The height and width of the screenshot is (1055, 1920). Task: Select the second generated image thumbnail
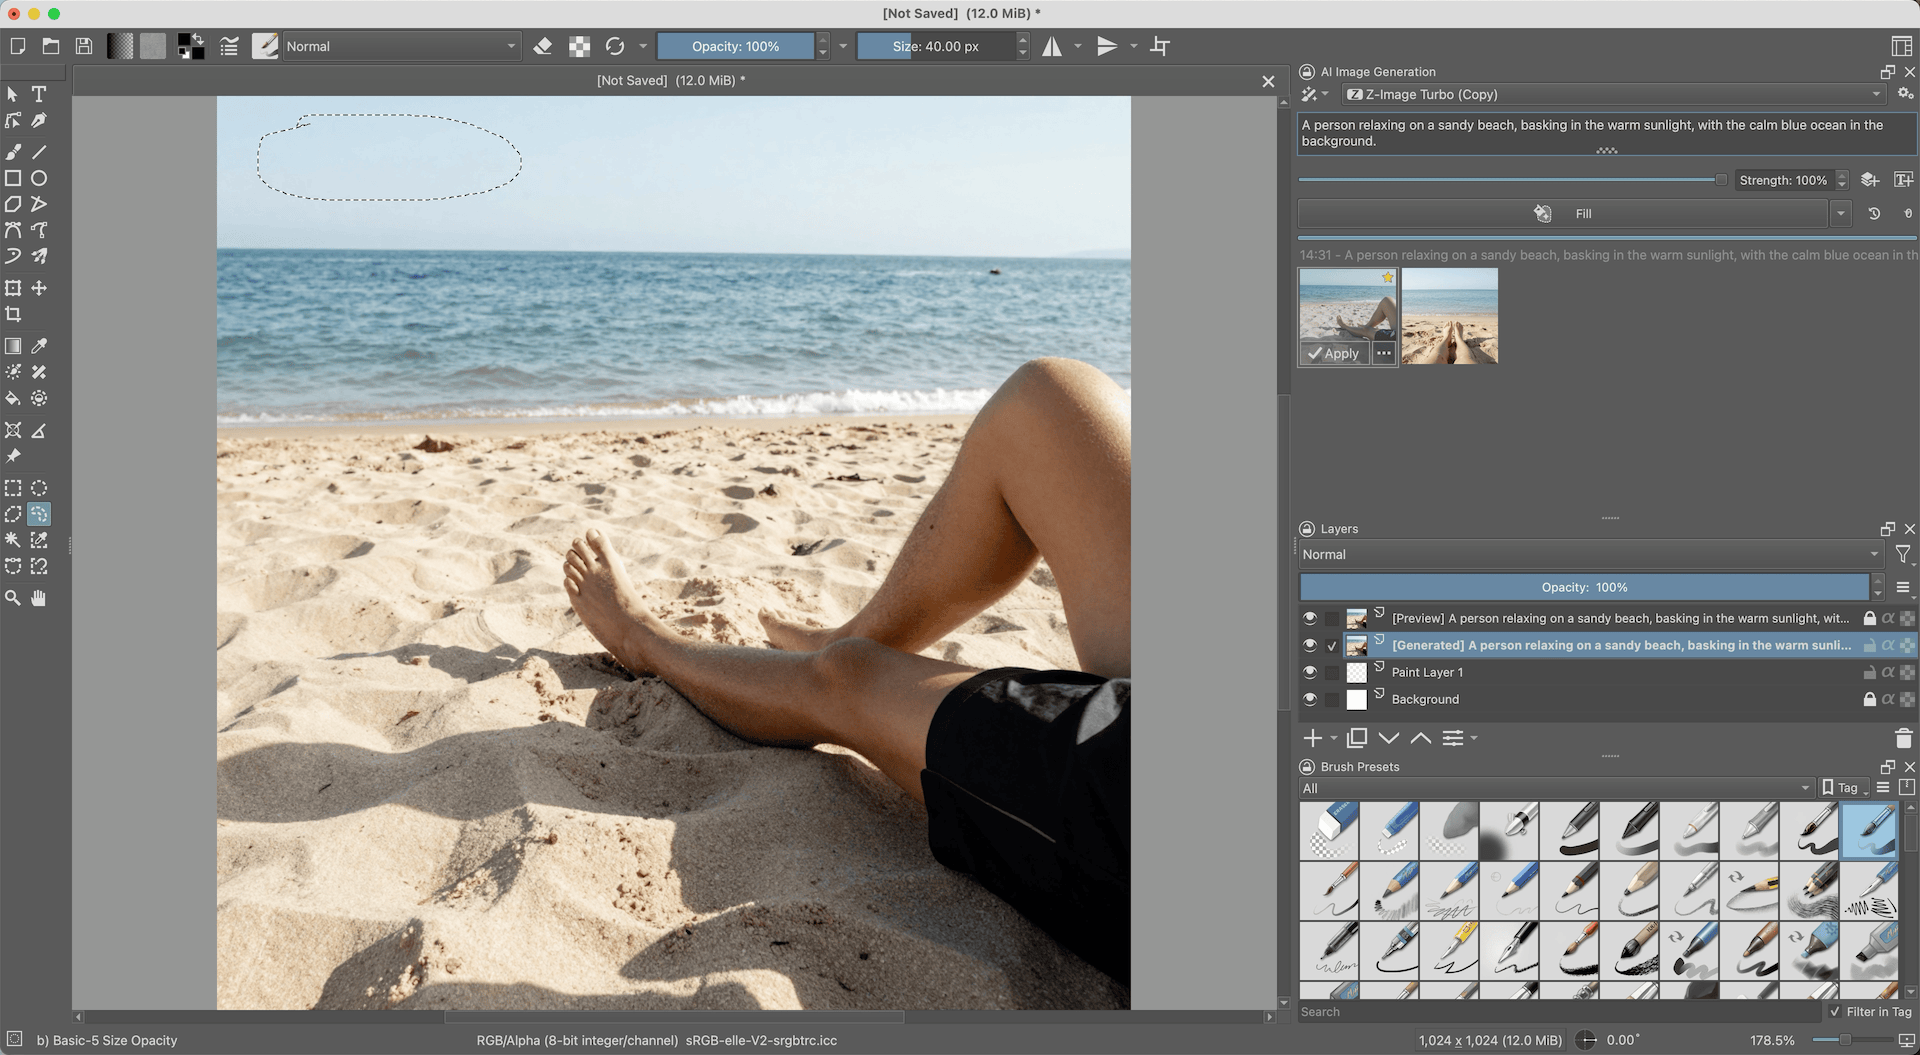[1449, 315]
